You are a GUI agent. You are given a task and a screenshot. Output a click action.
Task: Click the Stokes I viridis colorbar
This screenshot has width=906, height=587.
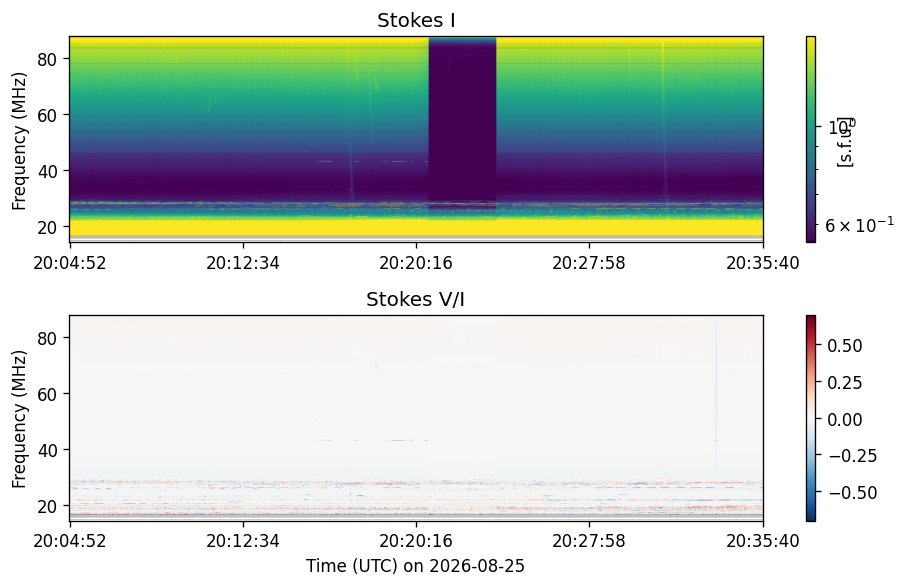811,139
